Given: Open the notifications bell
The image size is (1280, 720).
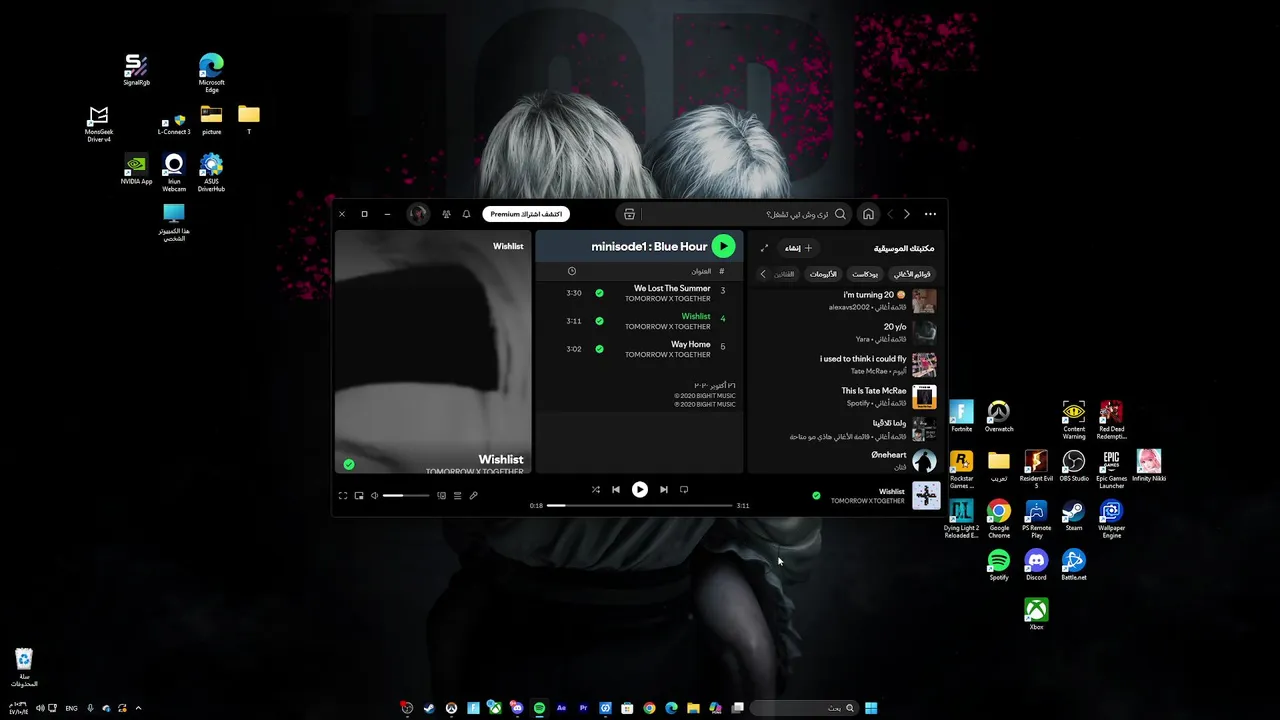Looking at the screenshot, I should point(466,214).
